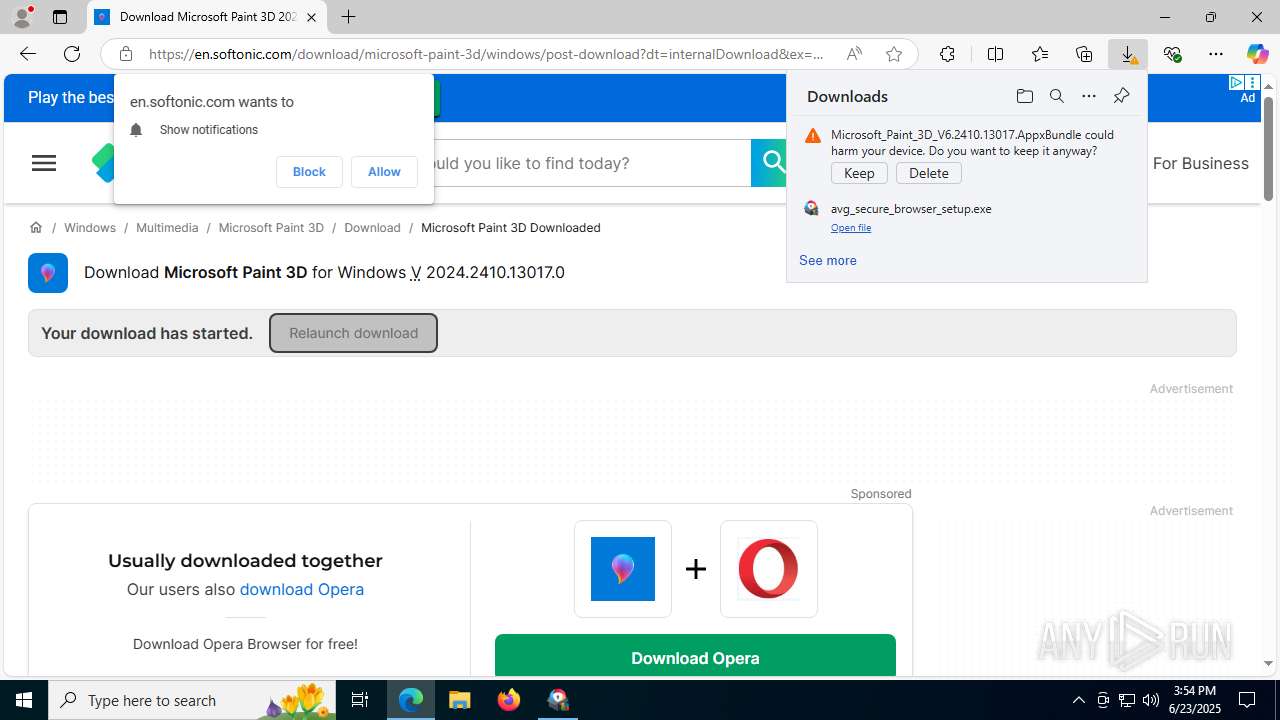Viewport: 1280px width, 720px height.
Task: Click the flagged Microsoft_Paint_3D AppxBundle warning text
Action: point(972,142)
